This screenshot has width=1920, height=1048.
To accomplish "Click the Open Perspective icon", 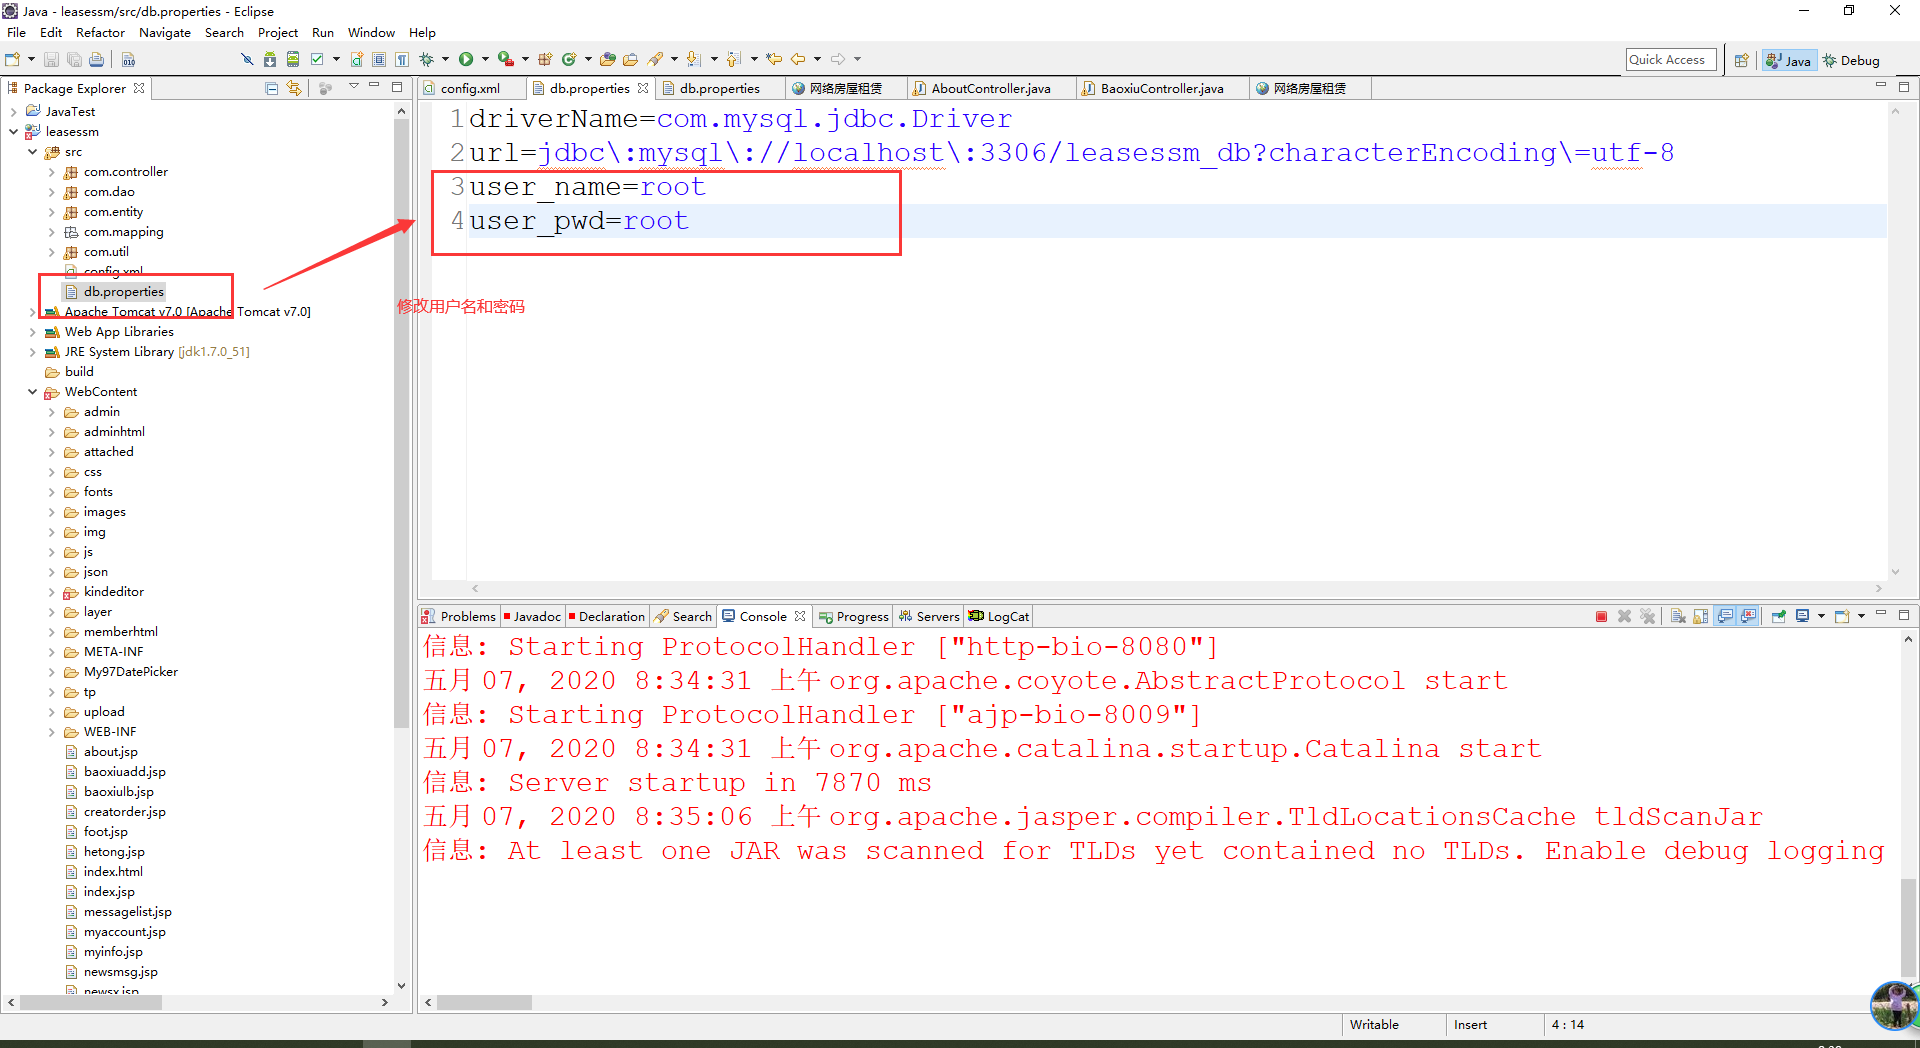I will (x=1741, y=60).
